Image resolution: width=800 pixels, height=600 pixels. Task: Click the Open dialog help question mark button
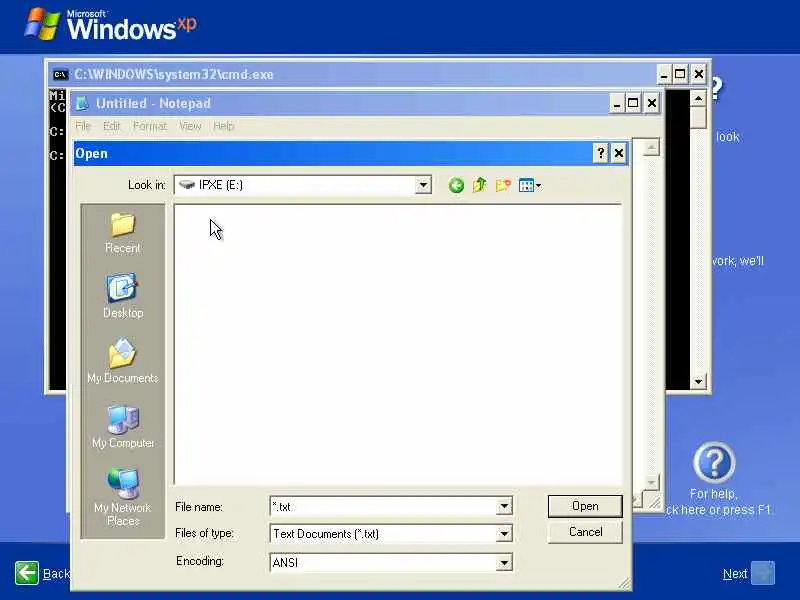point(601,153)
